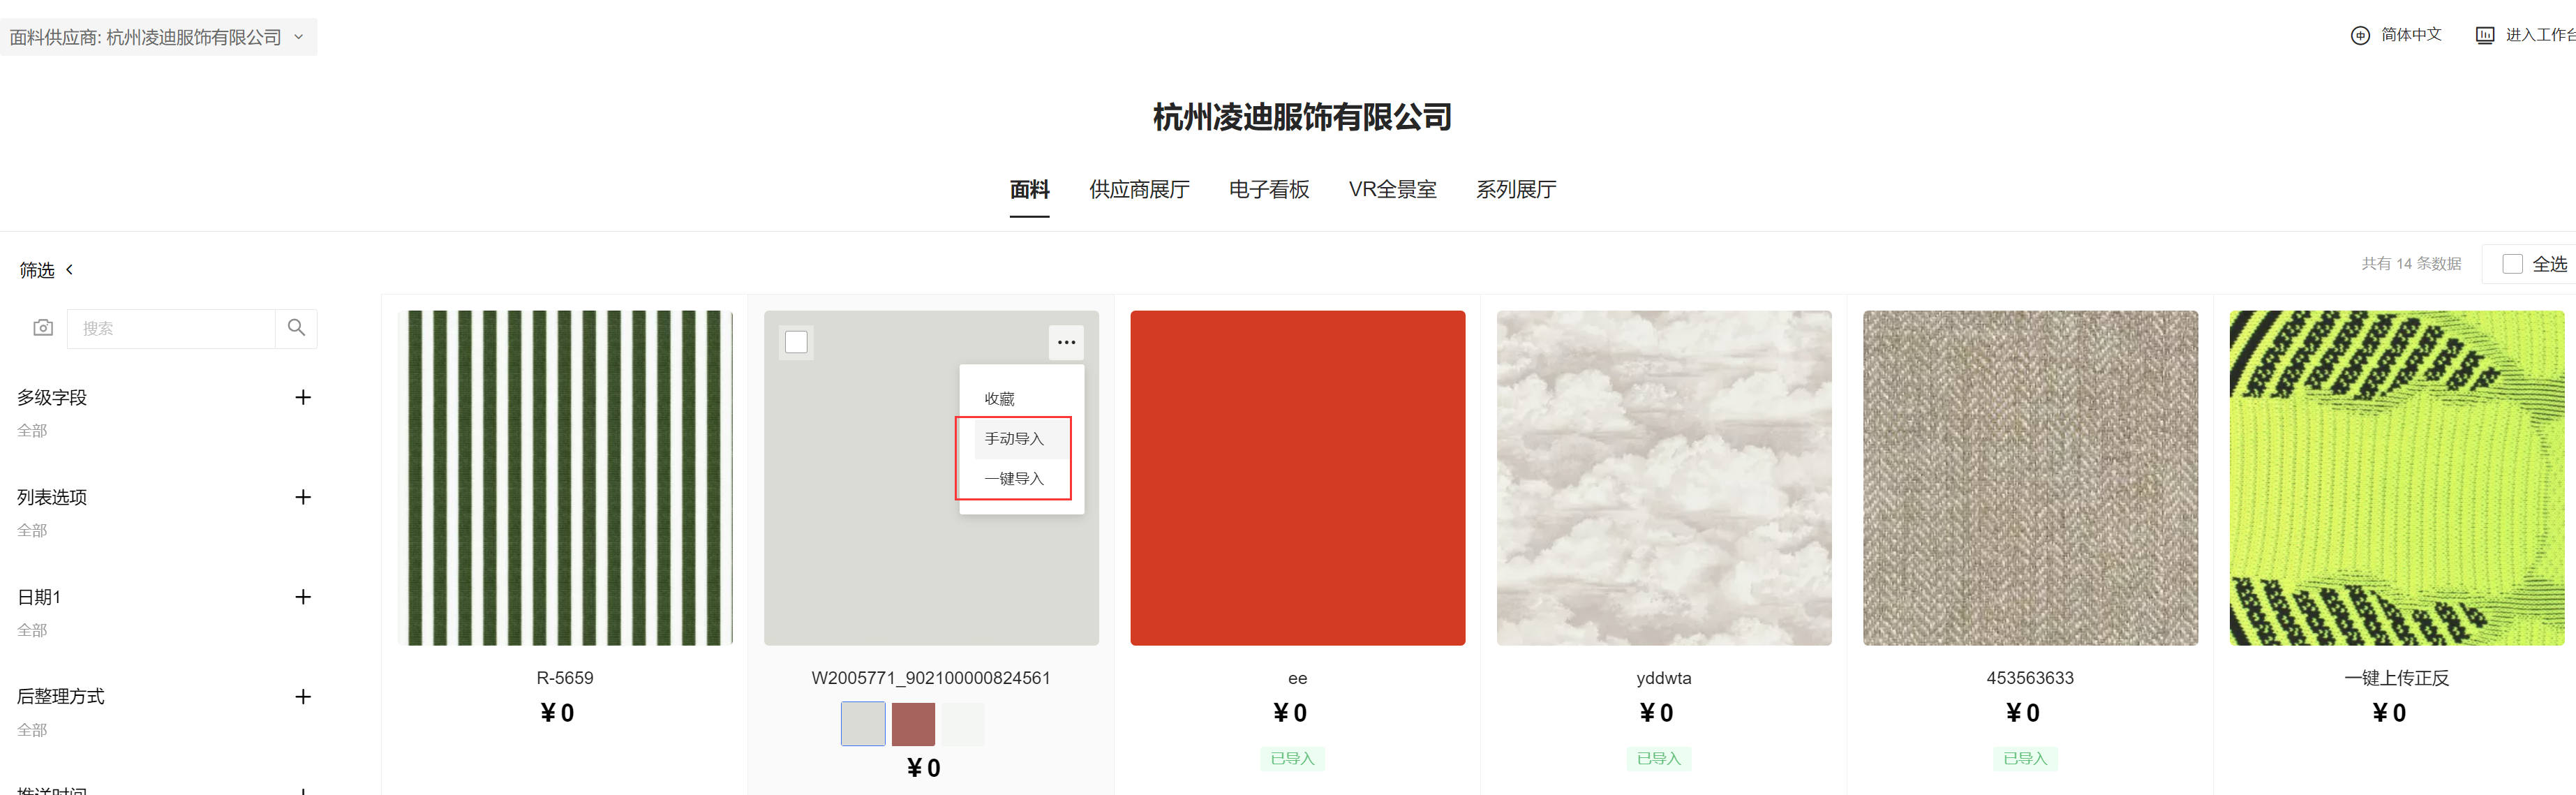Expand 列表选项 filter with plus icon
The height and width of the screenshot is (795, 2576).
pos(303,497)
